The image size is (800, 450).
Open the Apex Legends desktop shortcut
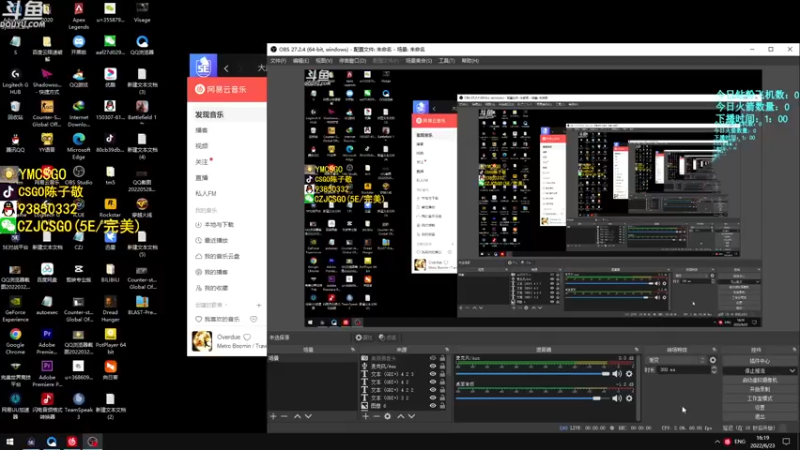tap(79, 15)
